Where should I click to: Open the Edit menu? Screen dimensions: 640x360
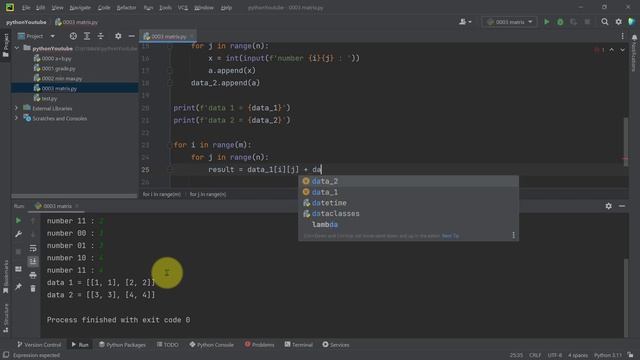point(40,7)
